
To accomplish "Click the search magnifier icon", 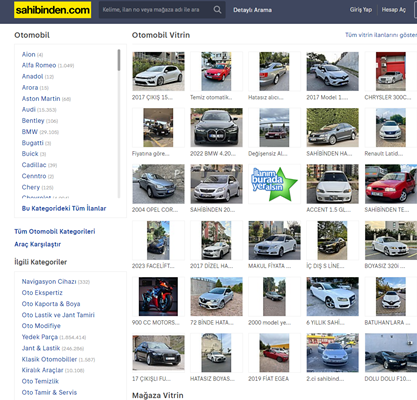I will 217,10.
